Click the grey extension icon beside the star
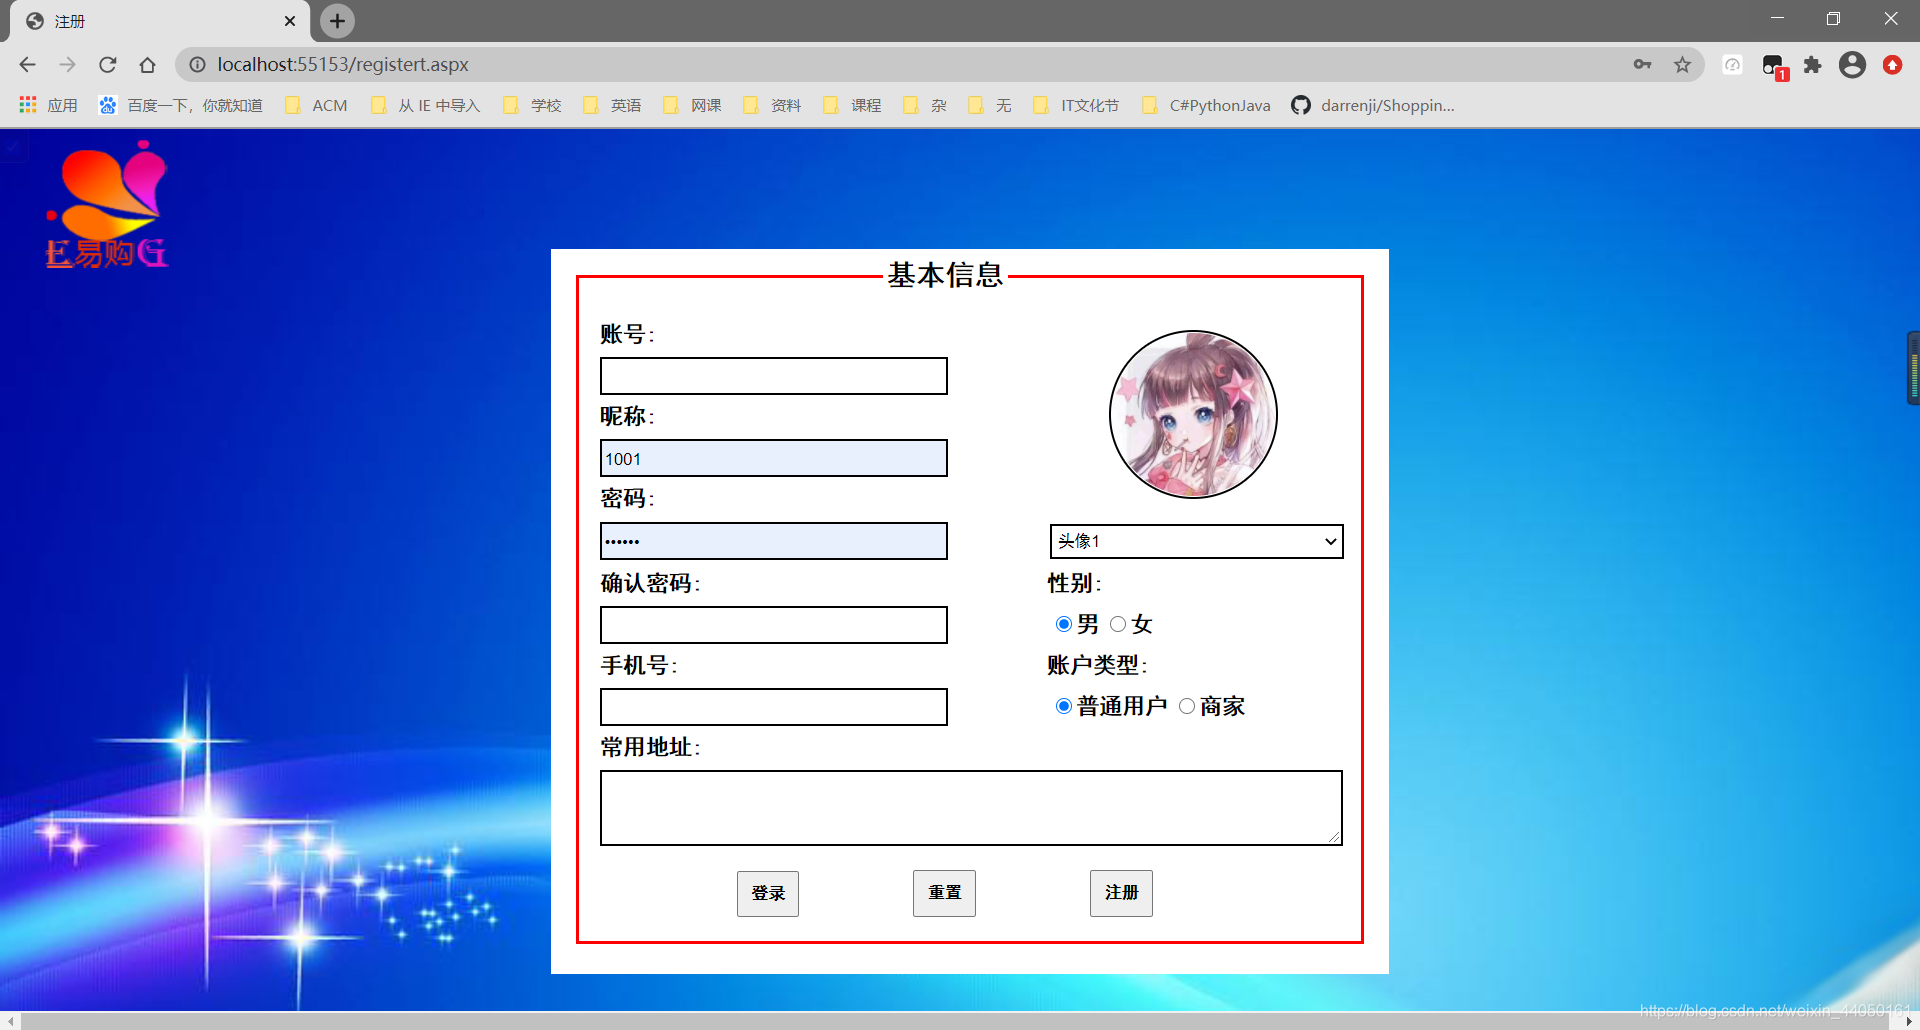The image size is (1920, 1030). (1732, 65)
